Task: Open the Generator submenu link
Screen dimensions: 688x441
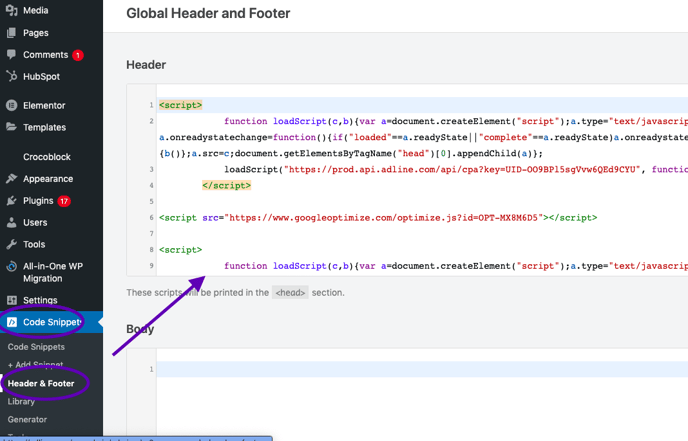Action: [27, 419]
